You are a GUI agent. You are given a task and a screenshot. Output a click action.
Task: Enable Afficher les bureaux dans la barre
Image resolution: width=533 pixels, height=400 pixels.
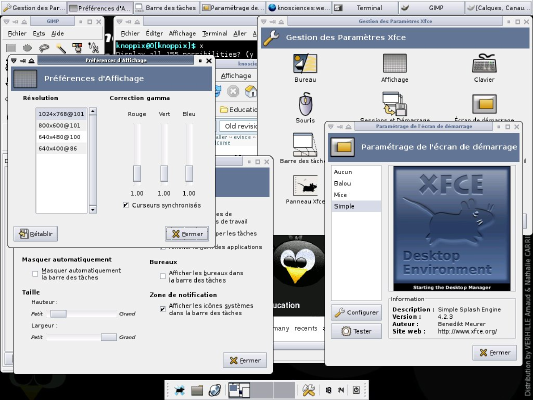coord(163,276)
